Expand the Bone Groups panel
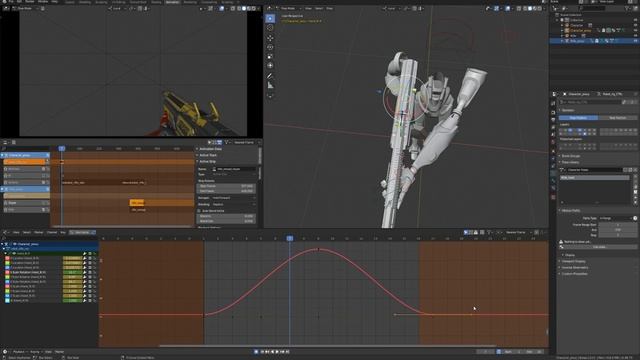Screen dimensions: 640x360 point(571,156)
